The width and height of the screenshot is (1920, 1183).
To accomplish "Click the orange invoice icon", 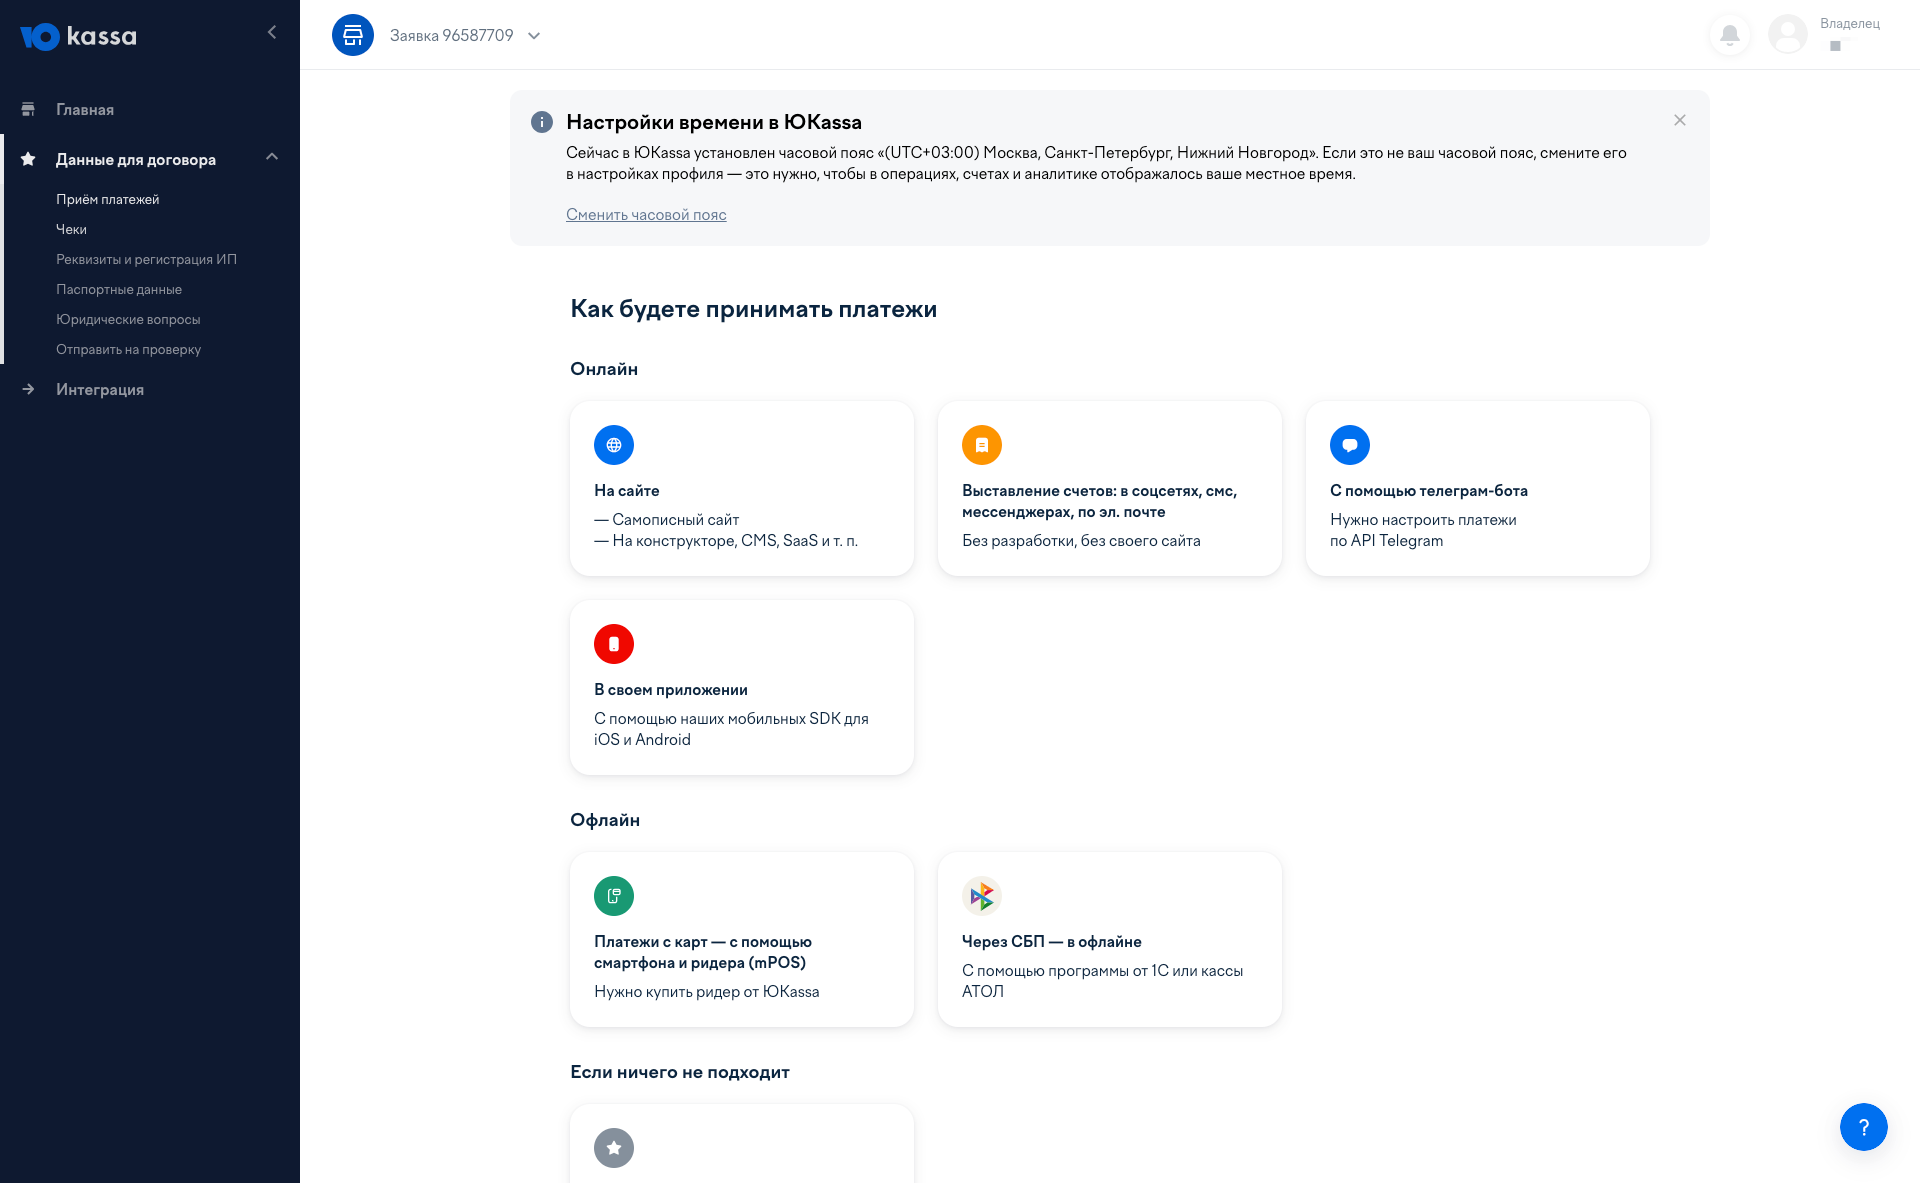I will (982, 445).
